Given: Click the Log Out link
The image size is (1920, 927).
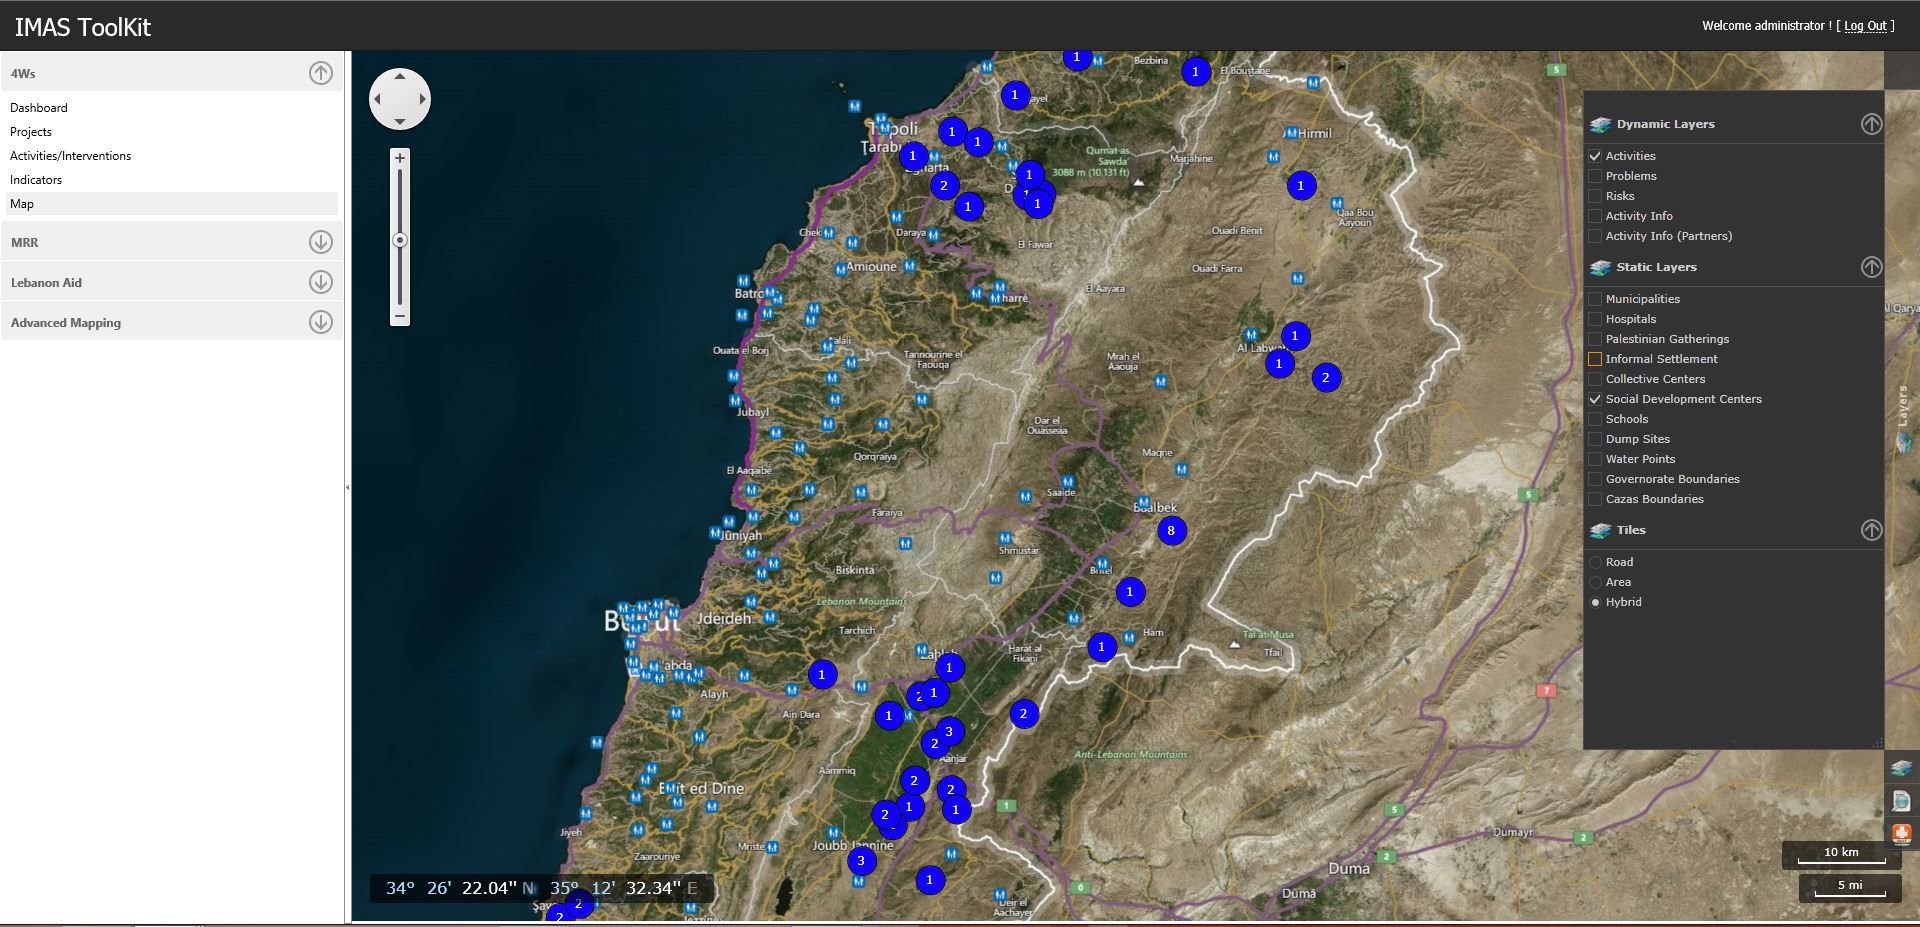Looking at the screenshot, I should [1864, 26].
